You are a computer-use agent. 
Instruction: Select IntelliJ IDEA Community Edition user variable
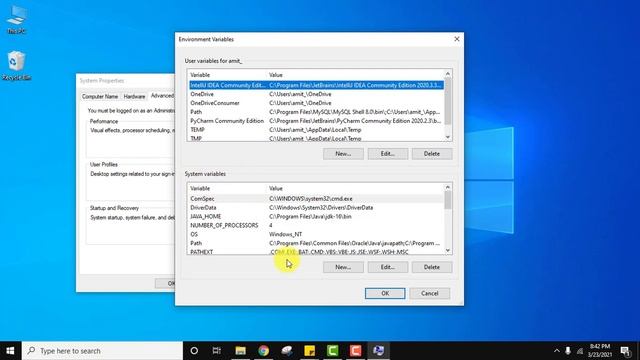(316, 85)
